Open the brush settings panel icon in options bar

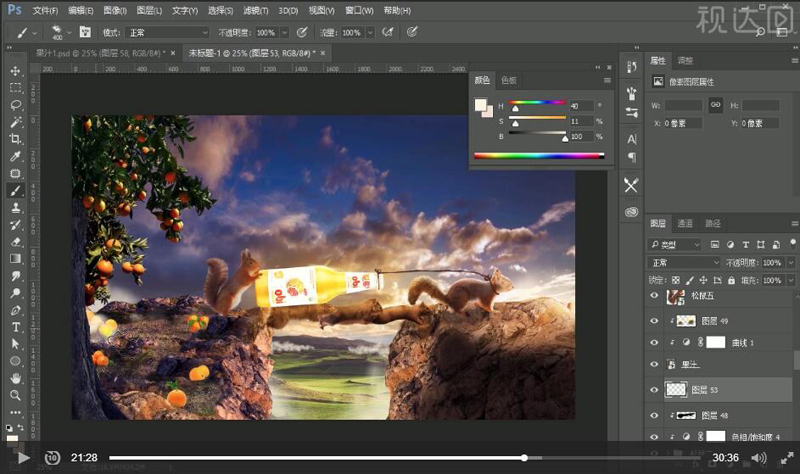(85, 32)
